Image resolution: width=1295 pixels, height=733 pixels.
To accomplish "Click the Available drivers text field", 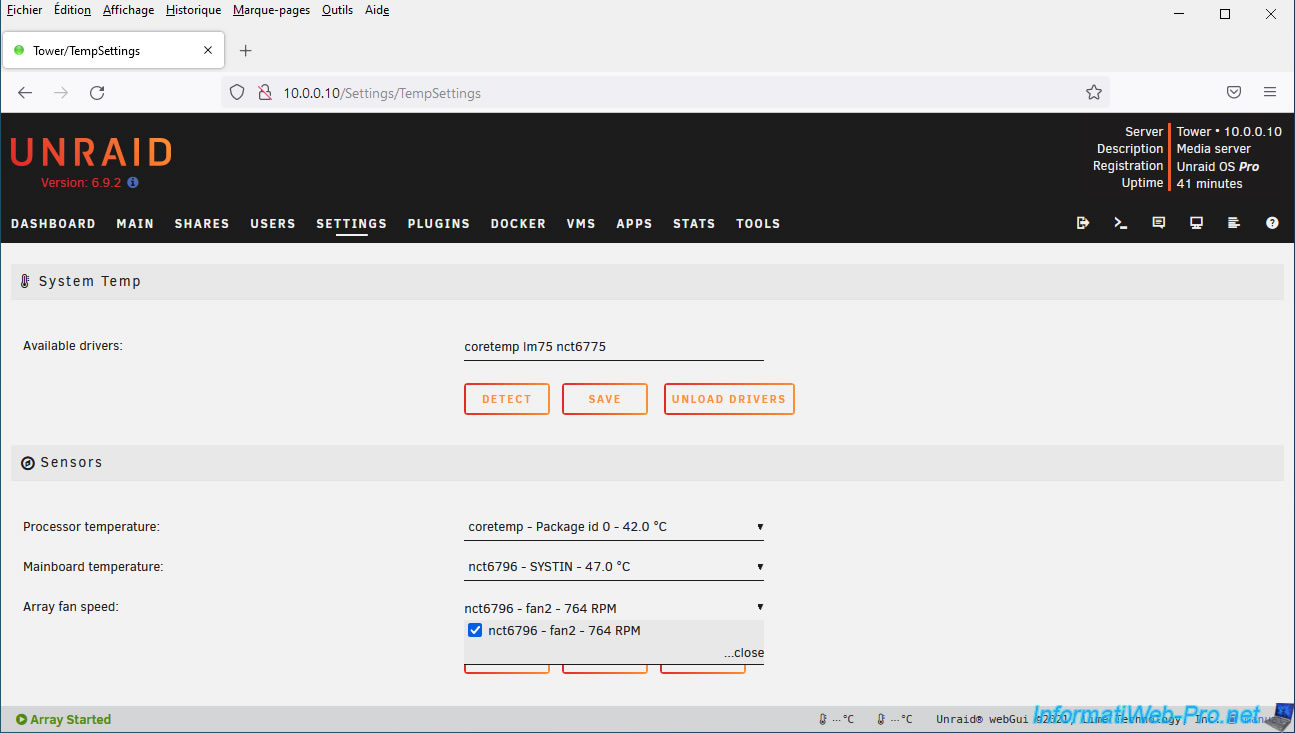I will coord(613,347).
